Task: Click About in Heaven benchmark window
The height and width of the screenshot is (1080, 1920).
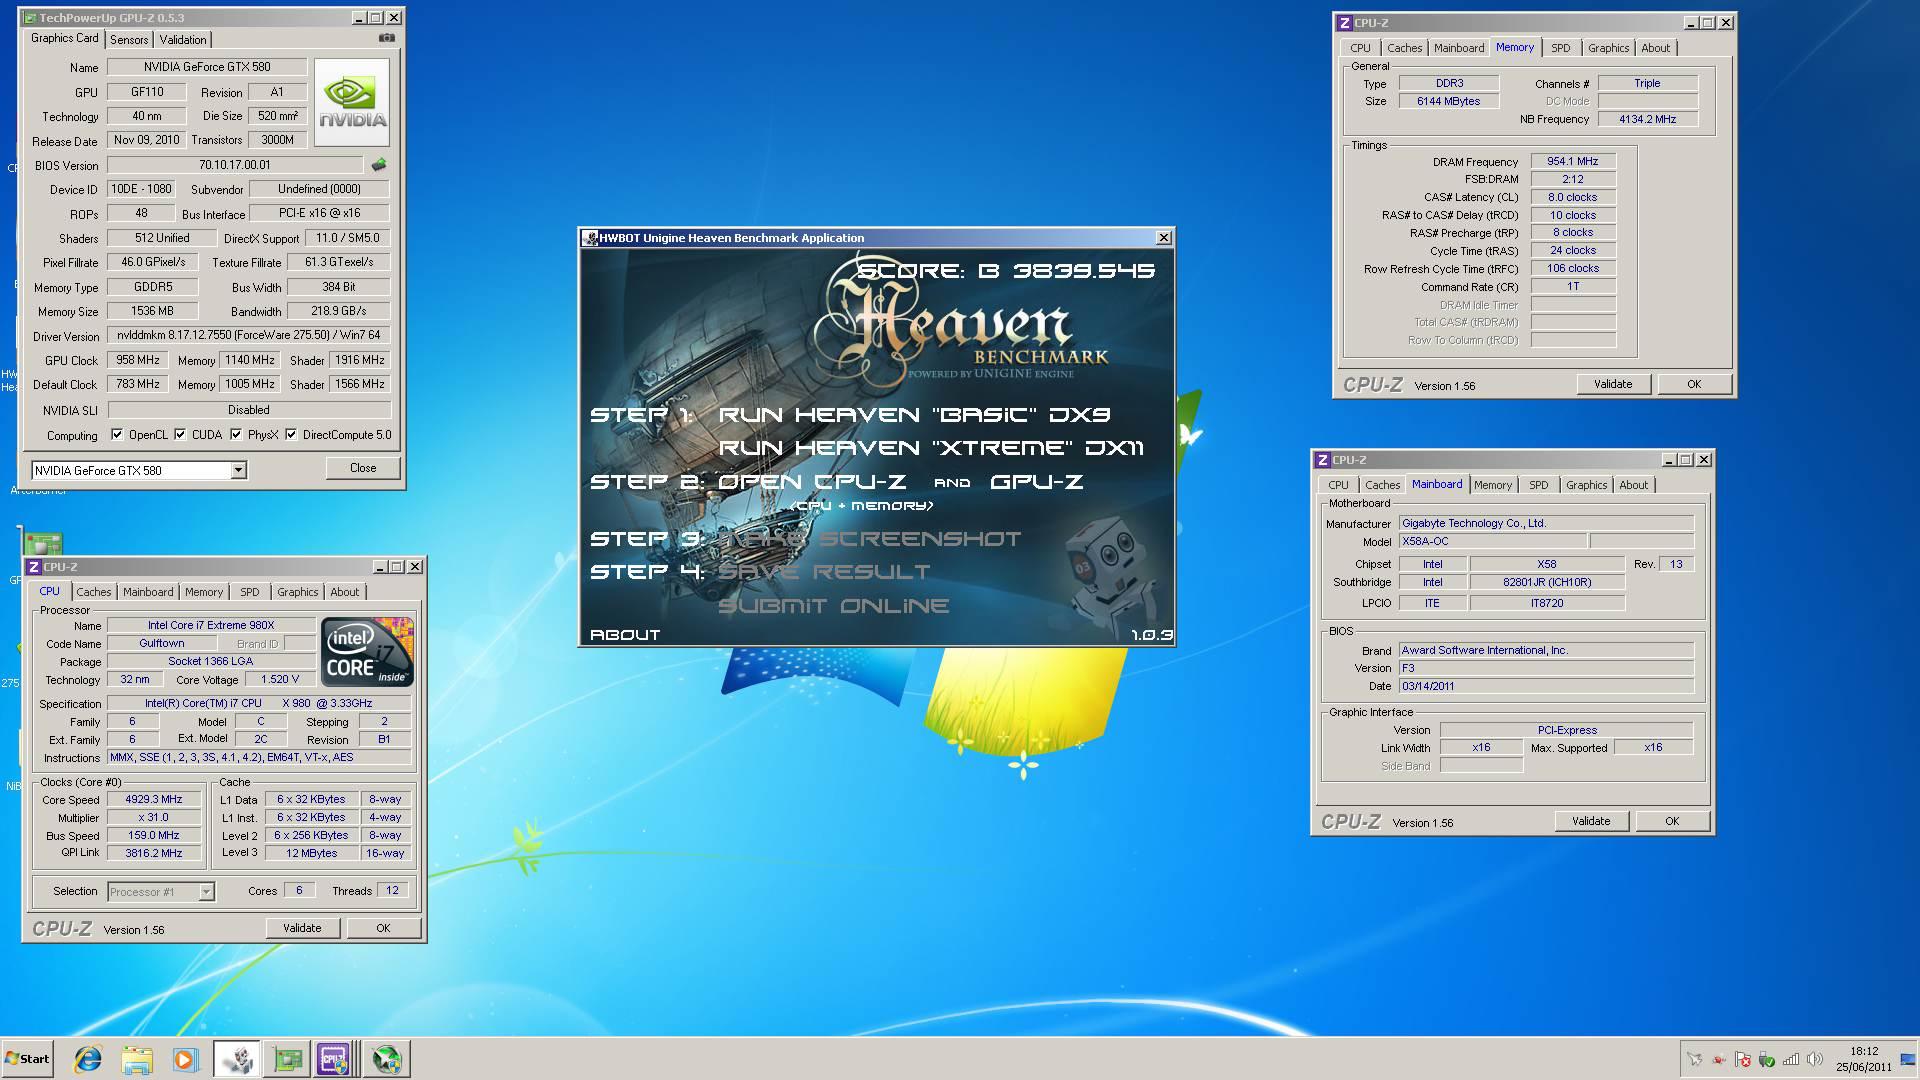Action: coord(625,635)
